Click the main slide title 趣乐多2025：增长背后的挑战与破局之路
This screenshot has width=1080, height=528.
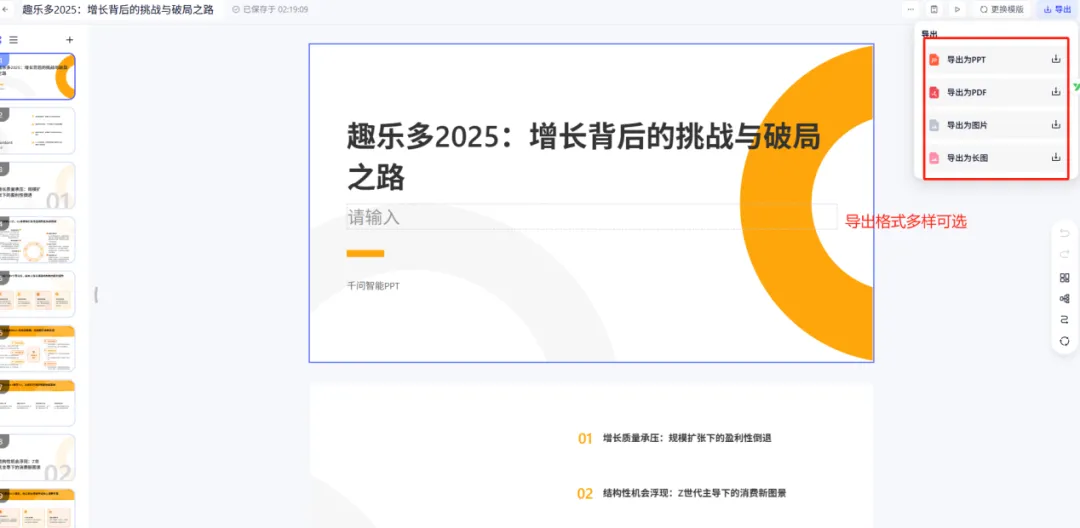point(583,156)
